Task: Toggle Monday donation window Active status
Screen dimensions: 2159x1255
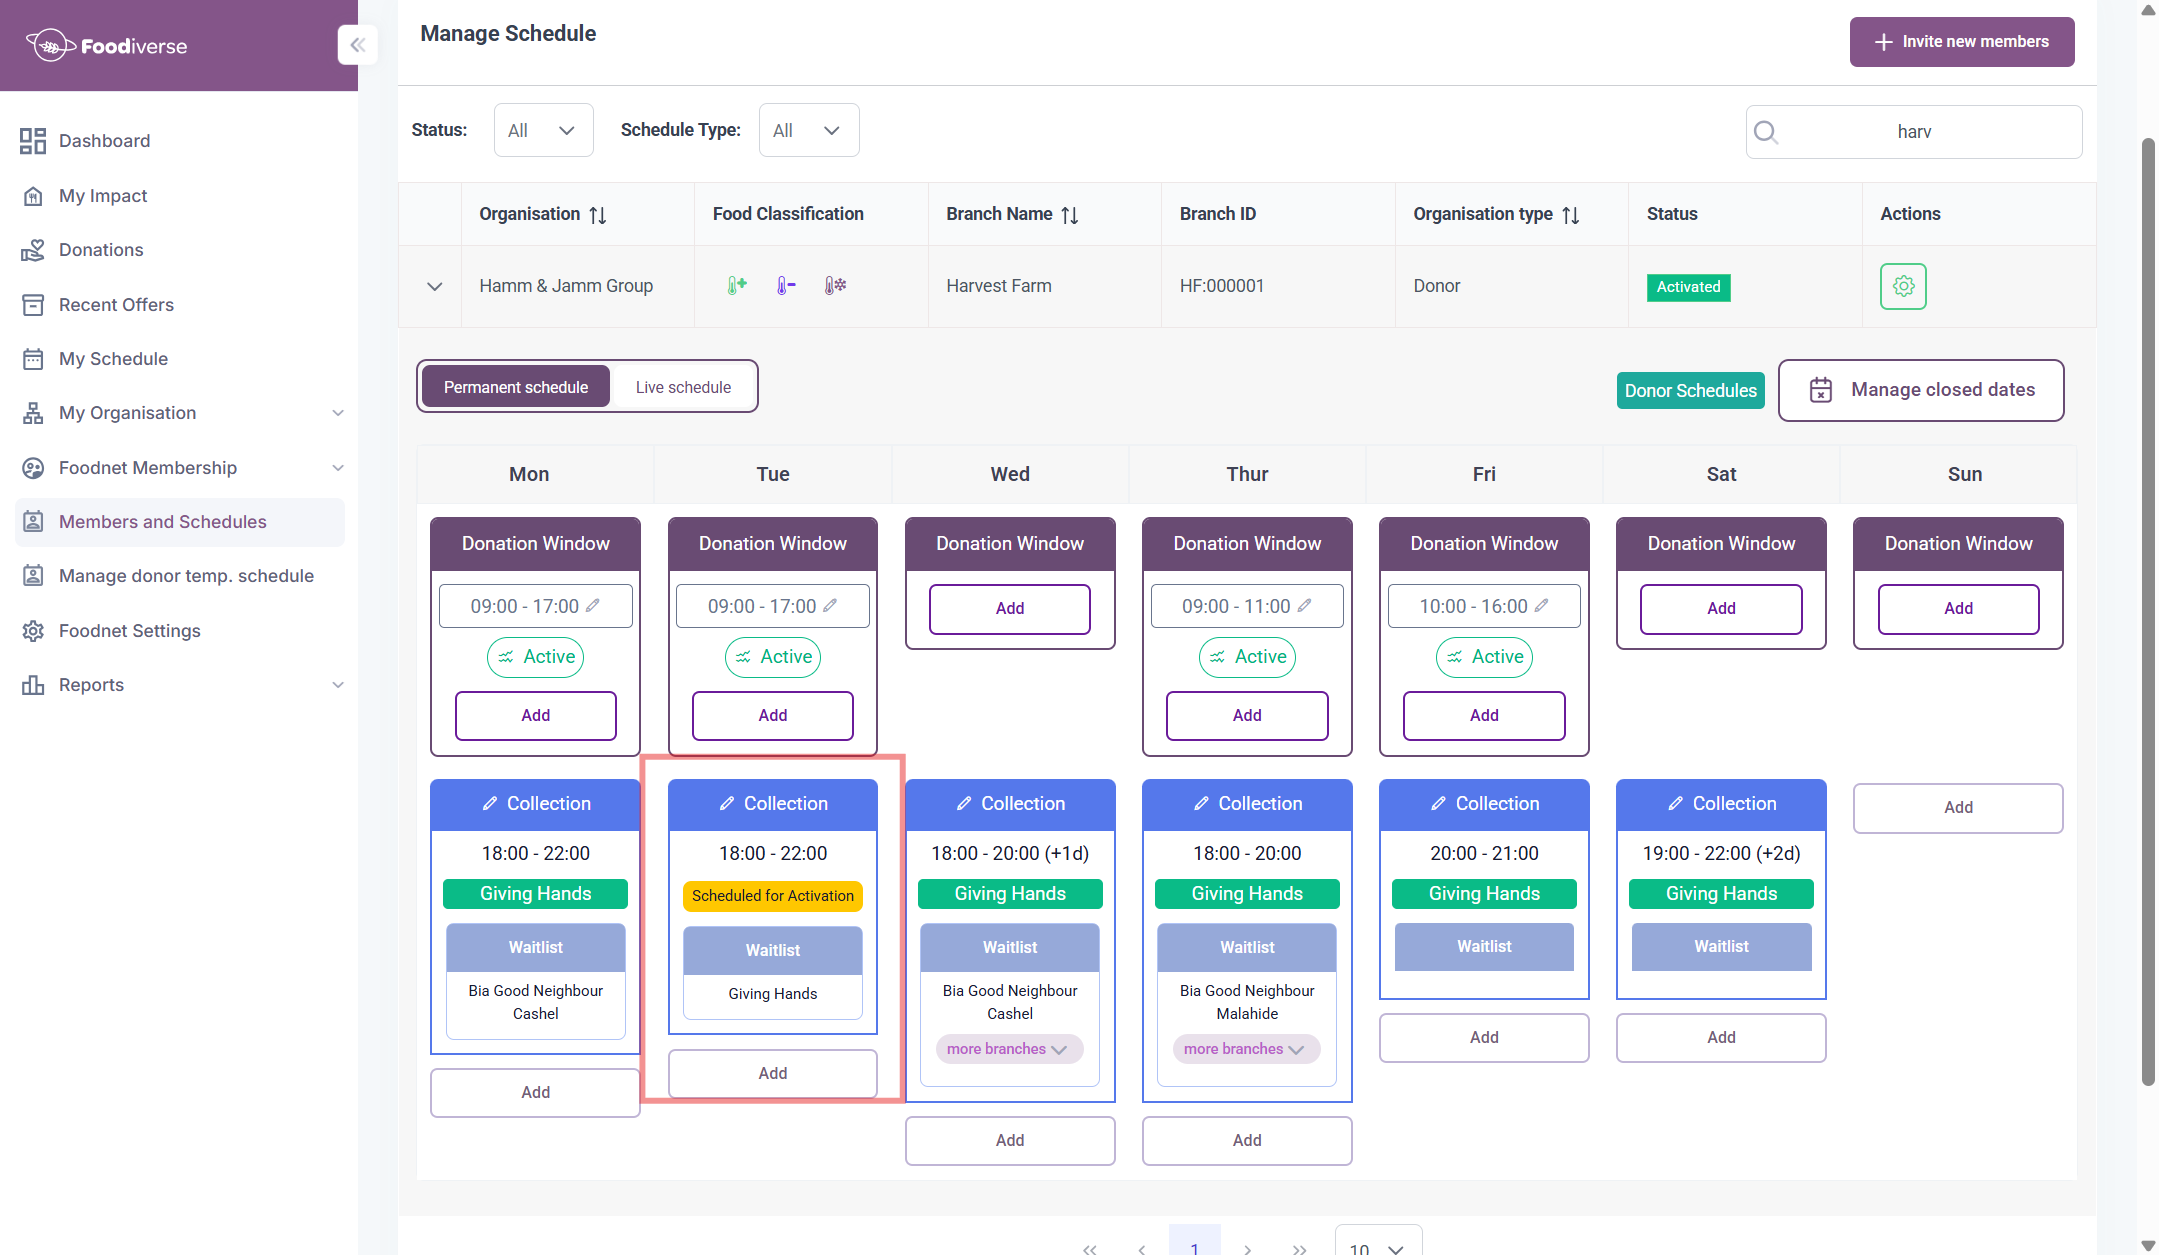Action: pyautogui.click(x=535, y=657)
